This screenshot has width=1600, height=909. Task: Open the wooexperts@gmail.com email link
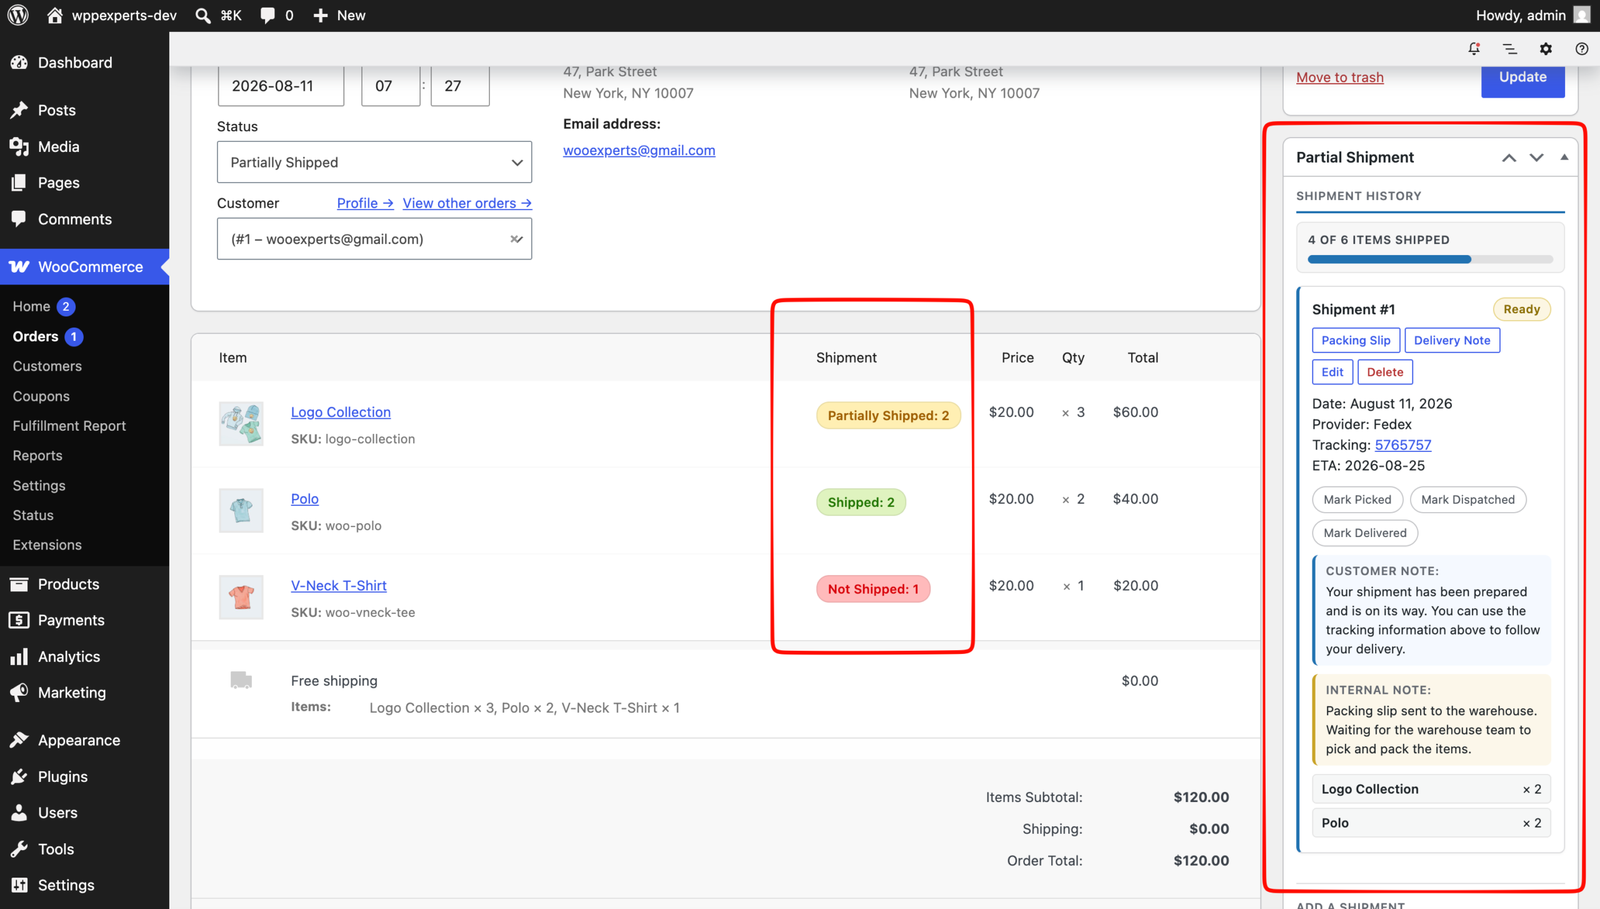point(639,150)
